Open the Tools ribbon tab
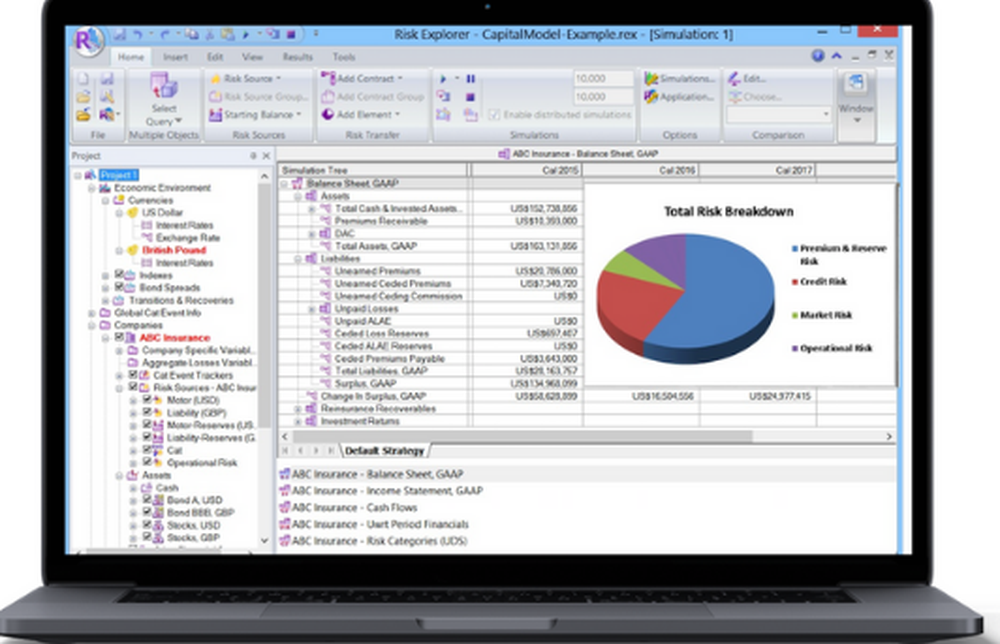 pos(344,57)
